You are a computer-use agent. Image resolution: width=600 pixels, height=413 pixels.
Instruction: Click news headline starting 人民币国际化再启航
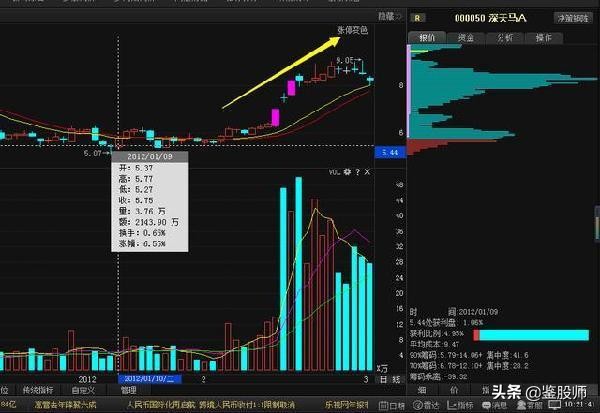coord(210,405)
